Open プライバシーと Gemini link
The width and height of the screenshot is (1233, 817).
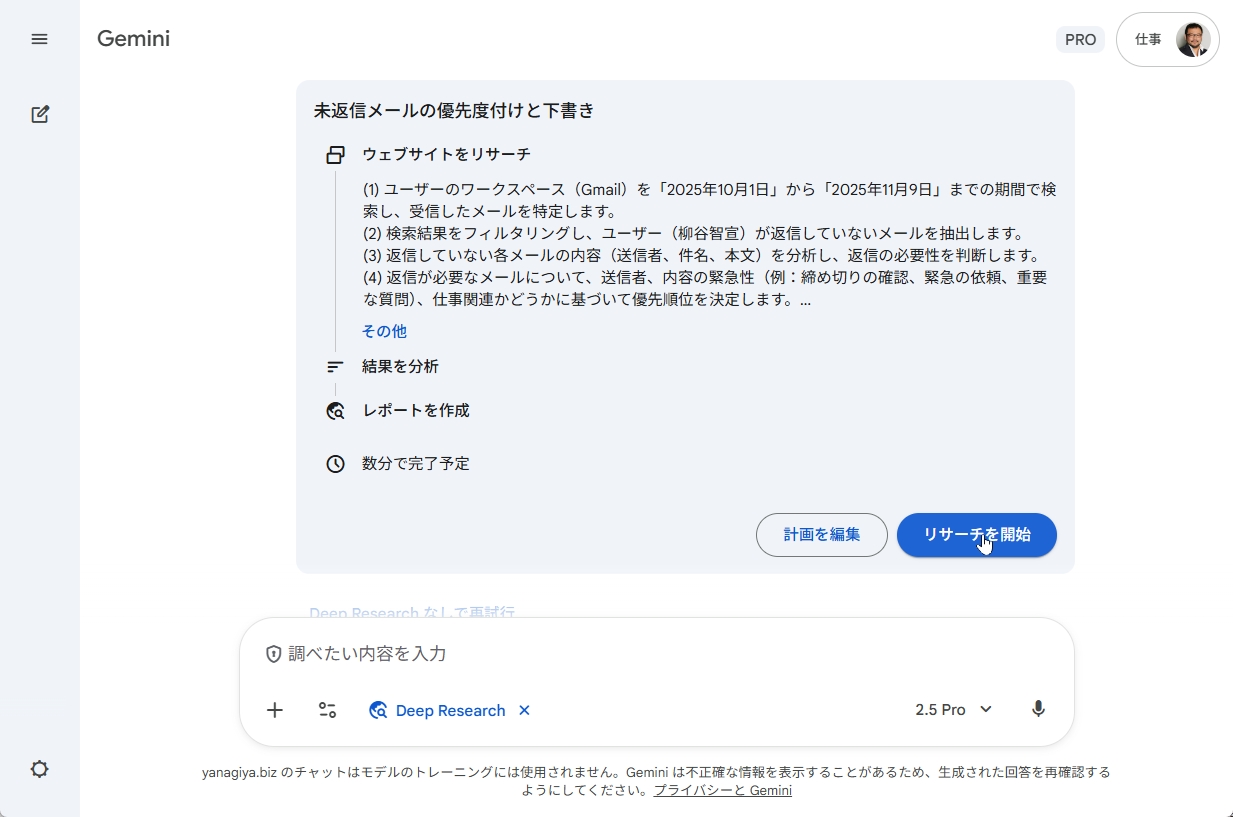tap(723, 790)
